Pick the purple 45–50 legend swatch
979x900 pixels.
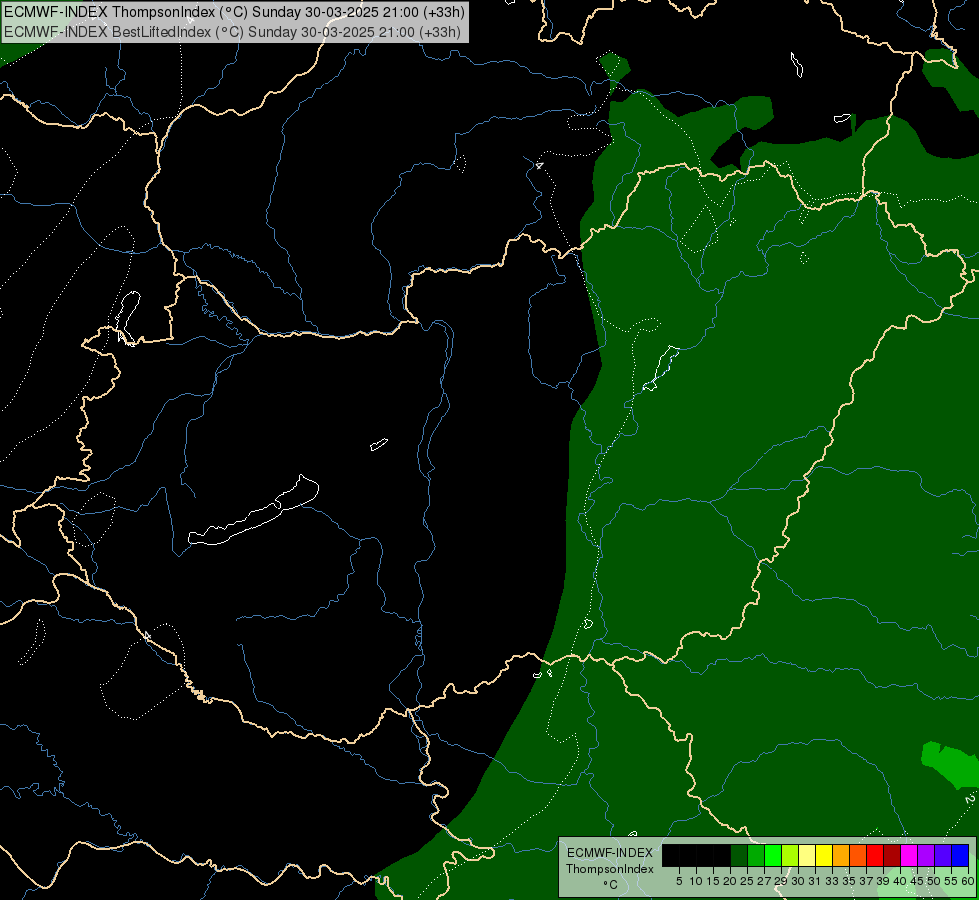926,855
